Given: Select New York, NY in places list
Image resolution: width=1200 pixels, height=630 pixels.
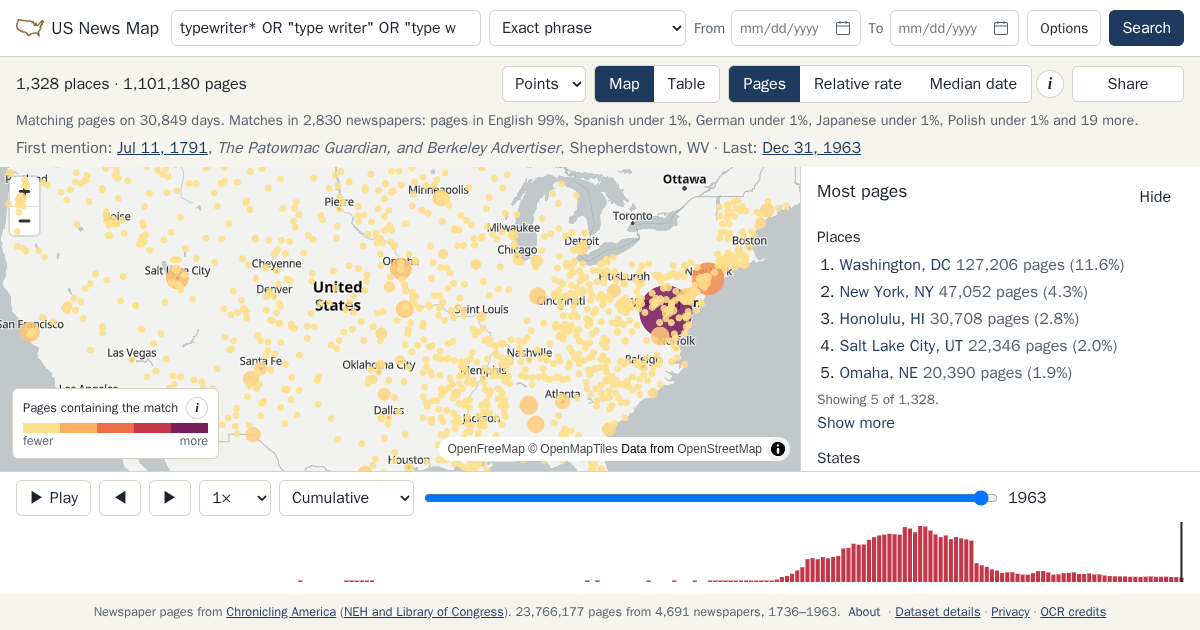Looking at the screenshot, I should [886, 292].
